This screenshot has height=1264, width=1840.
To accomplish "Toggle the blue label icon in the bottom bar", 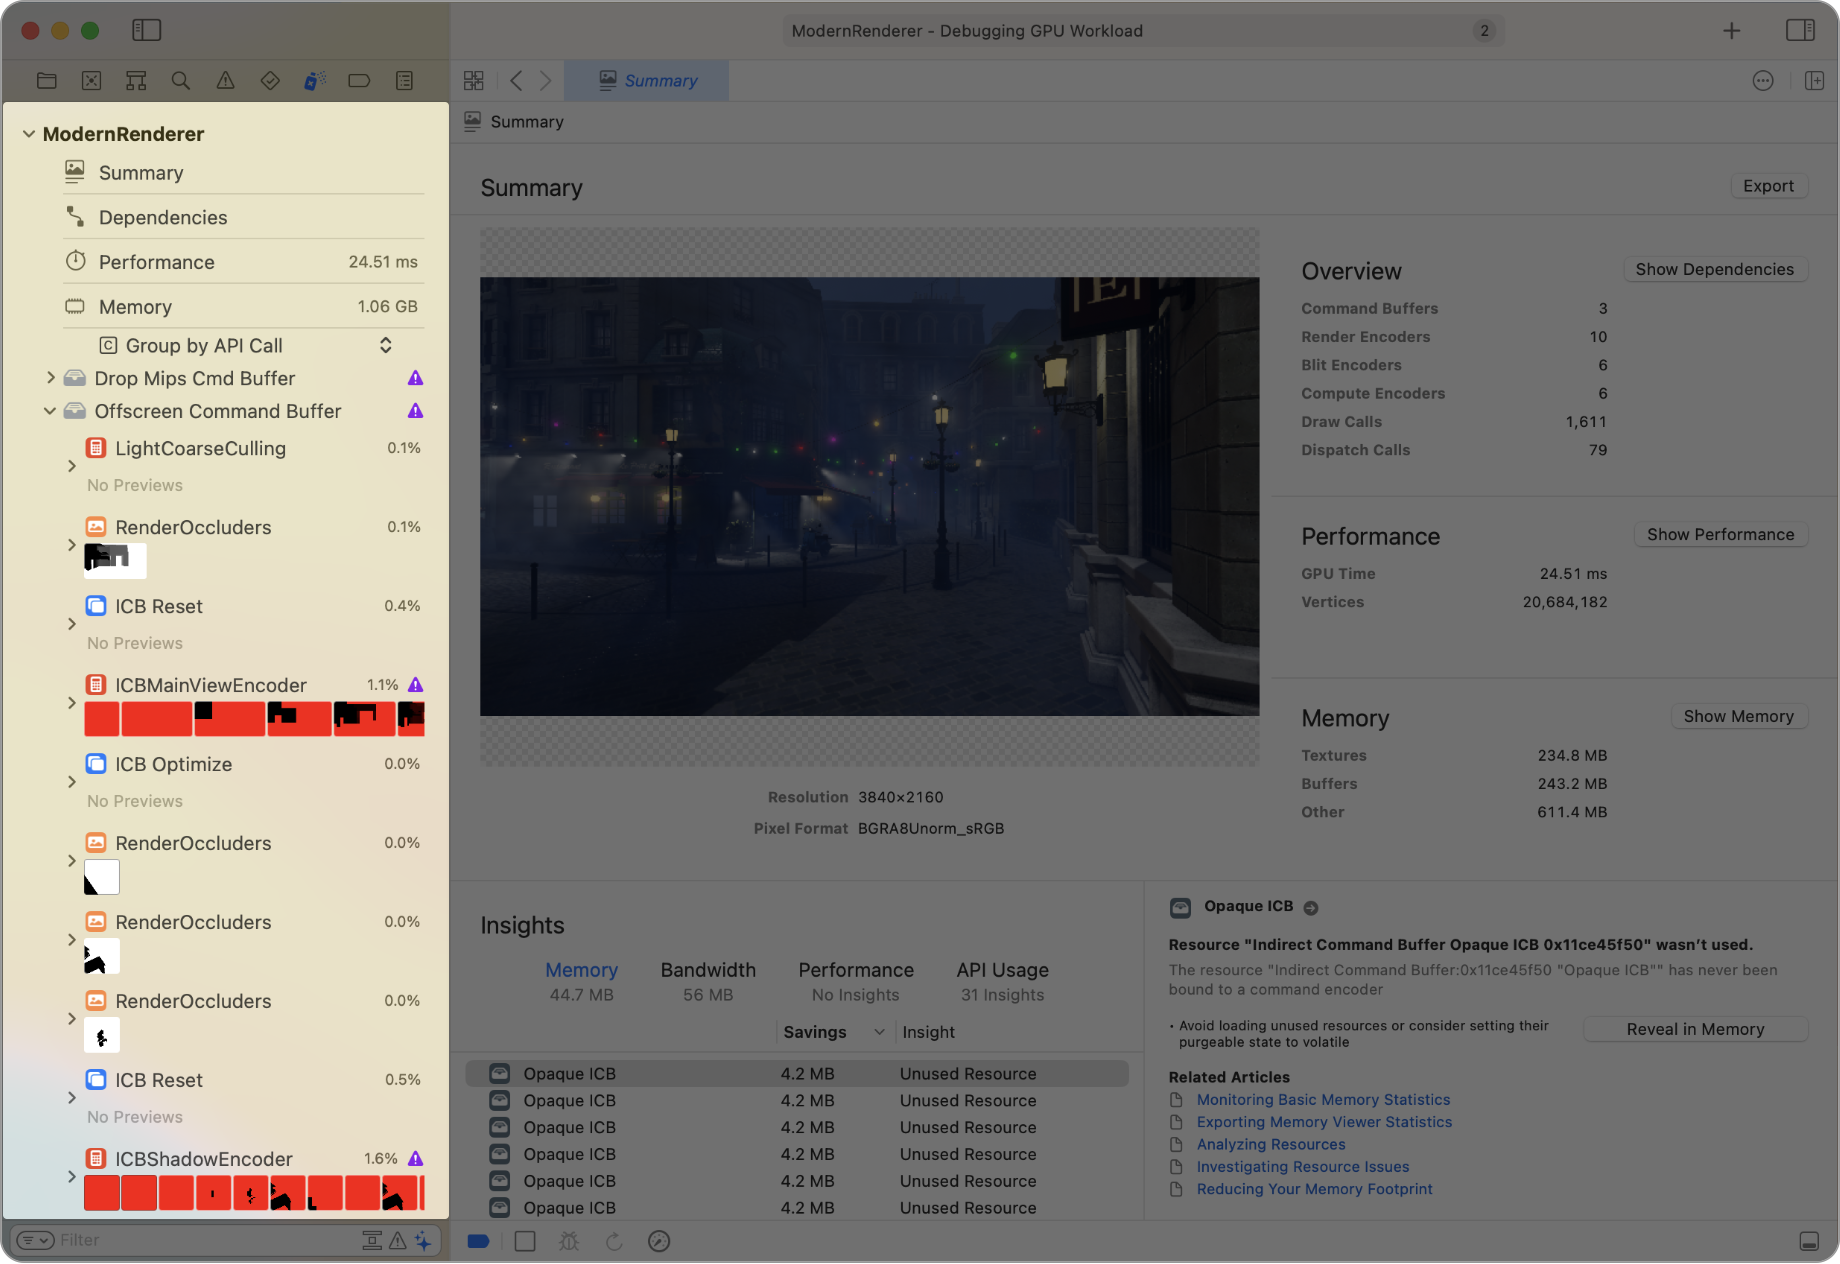I will point(478,1241).
